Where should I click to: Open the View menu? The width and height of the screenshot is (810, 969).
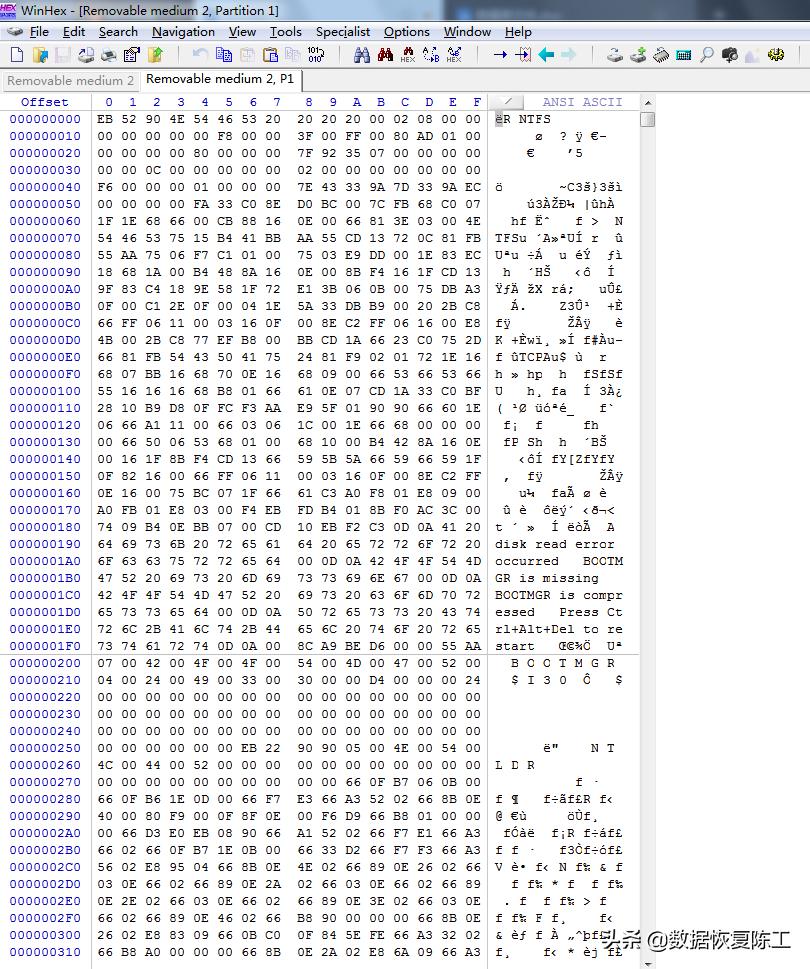242,32
